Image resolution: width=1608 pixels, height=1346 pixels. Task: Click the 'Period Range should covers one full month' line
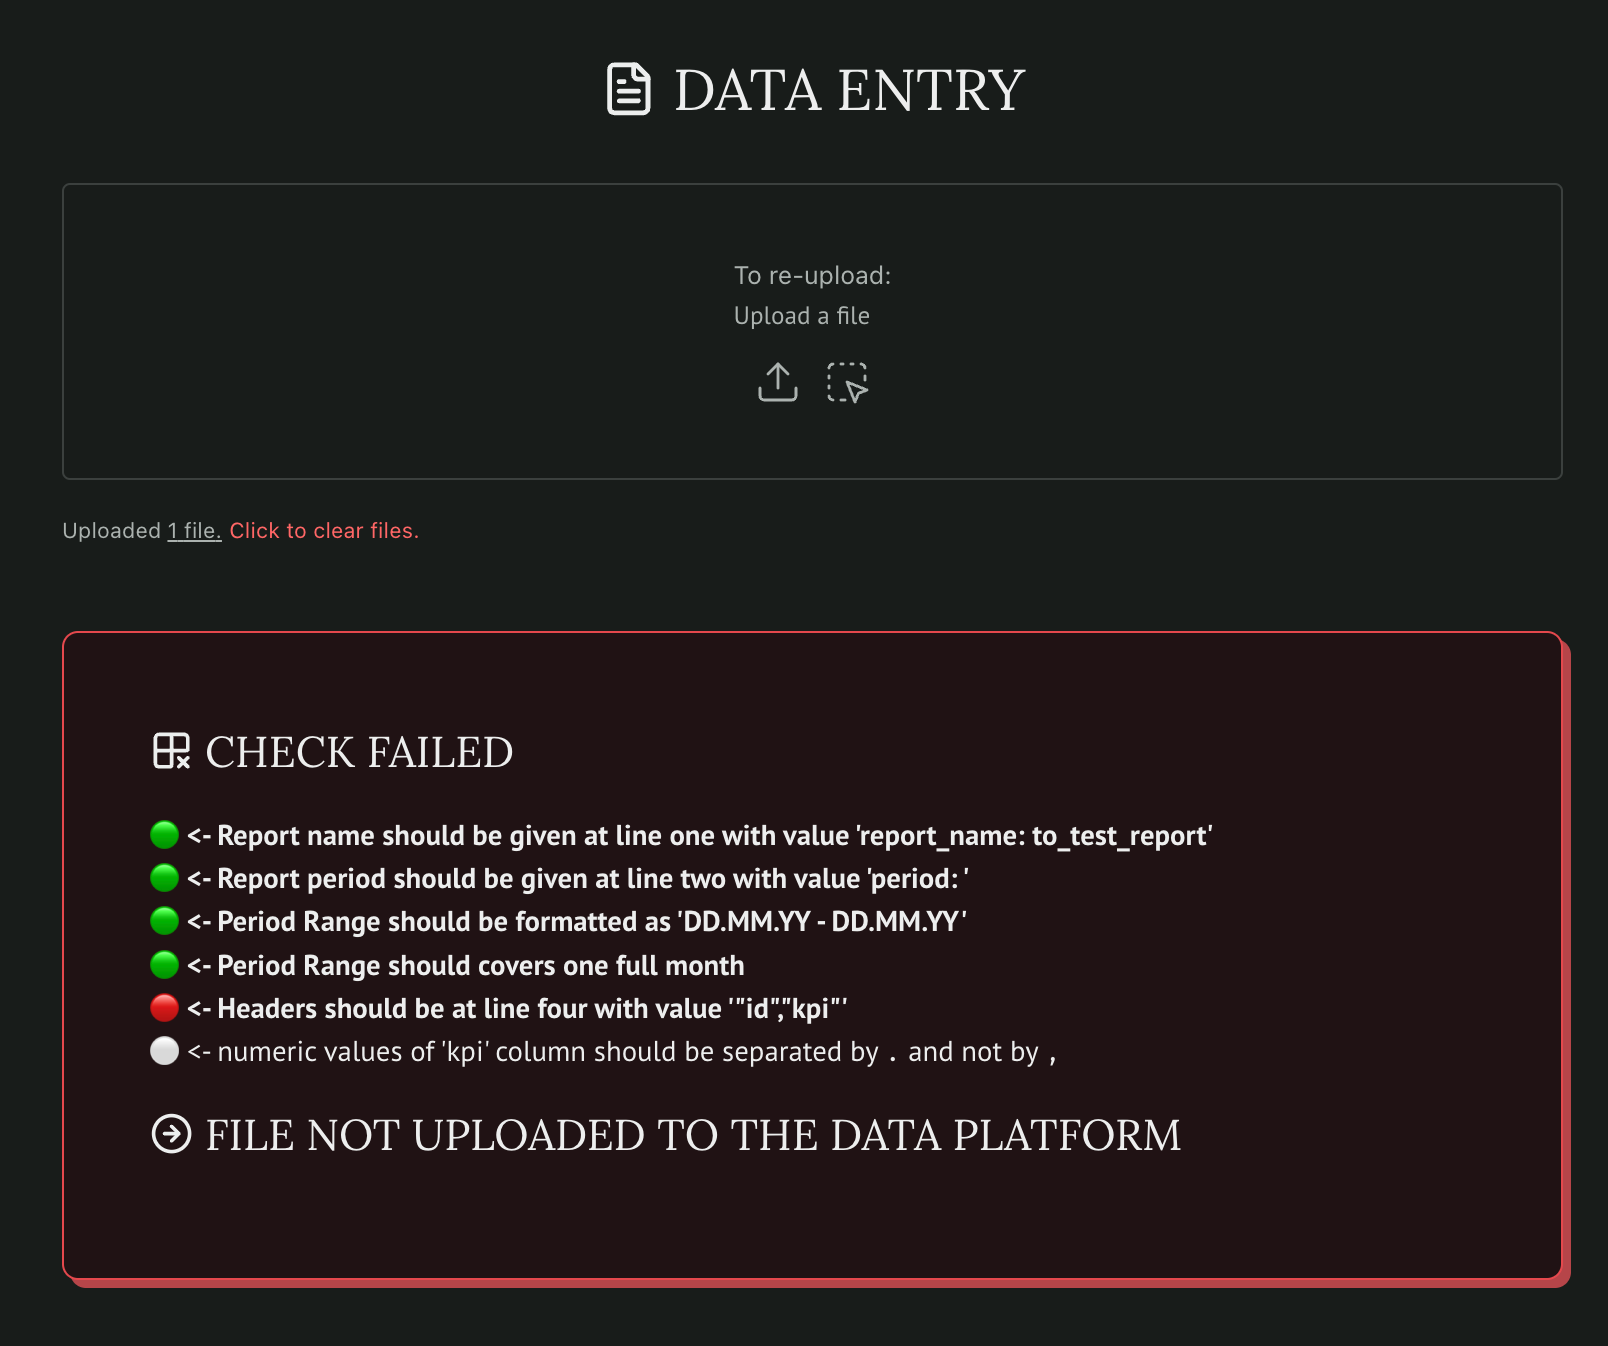click(x=480, y=965)
